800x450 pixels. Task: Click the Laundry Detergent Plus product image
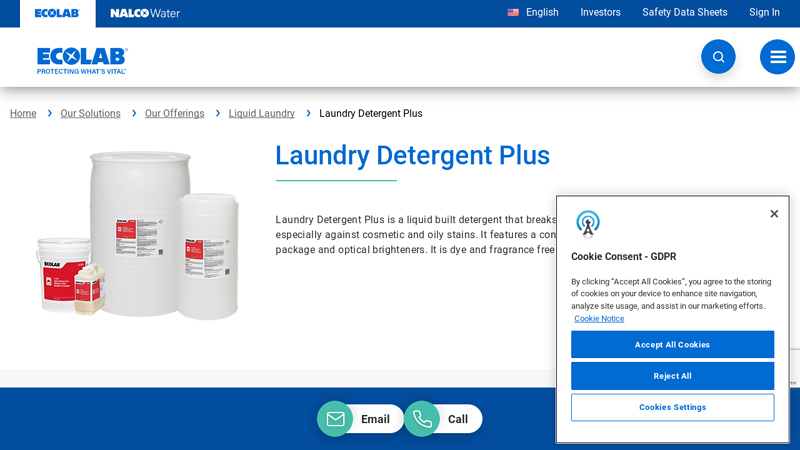click(x=137, y=235)
